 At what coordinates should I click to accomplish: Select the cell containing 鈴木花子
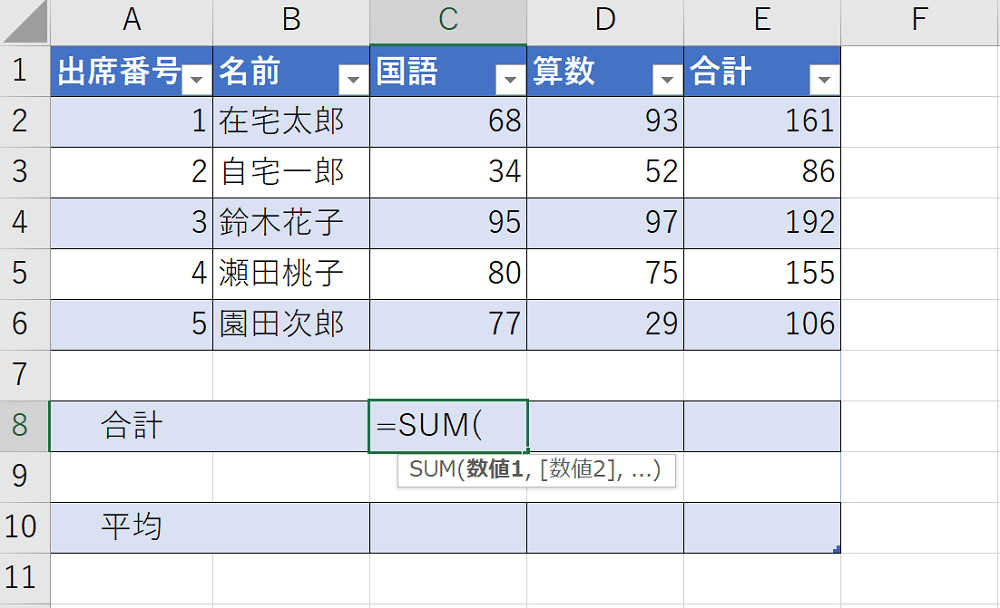[x=290, y=222]
